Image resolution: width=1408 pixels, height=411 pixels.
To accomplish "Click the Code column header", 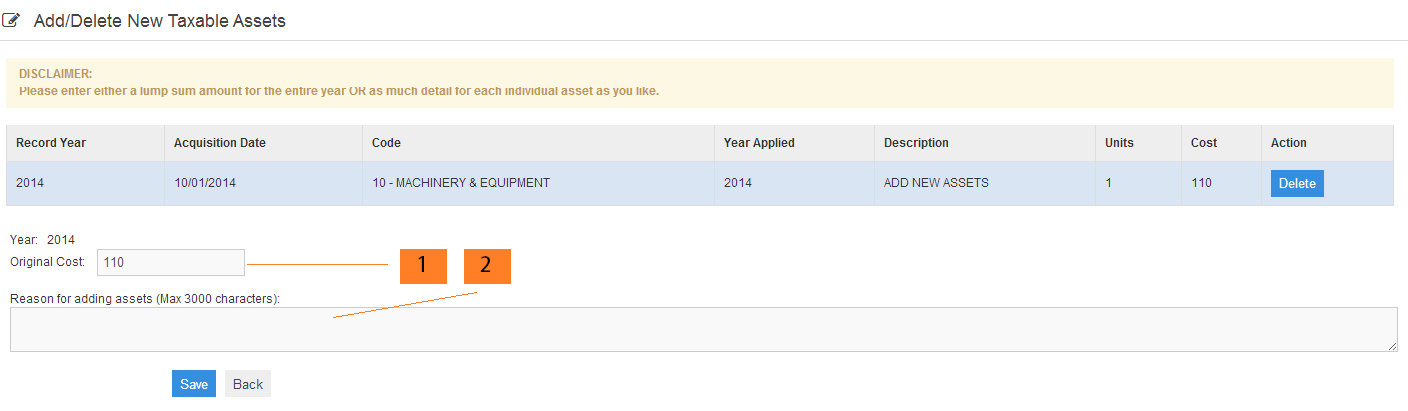I will (x=386, y=143).
